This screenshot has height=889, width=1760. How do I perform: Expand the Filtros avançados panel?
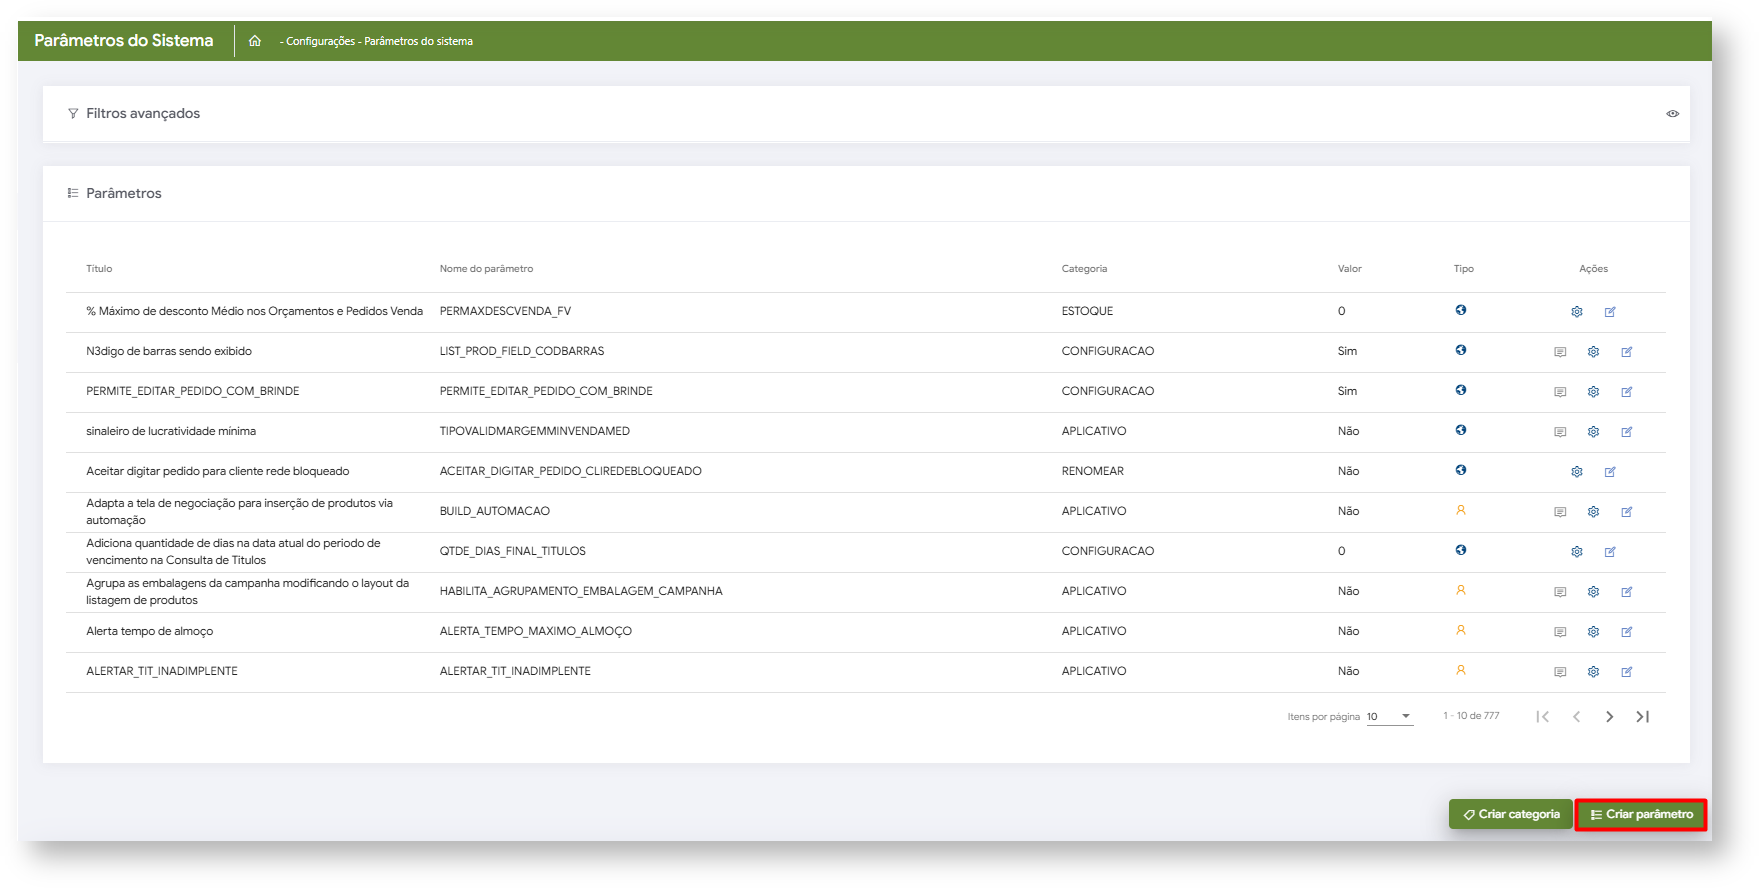coord(143,114)
